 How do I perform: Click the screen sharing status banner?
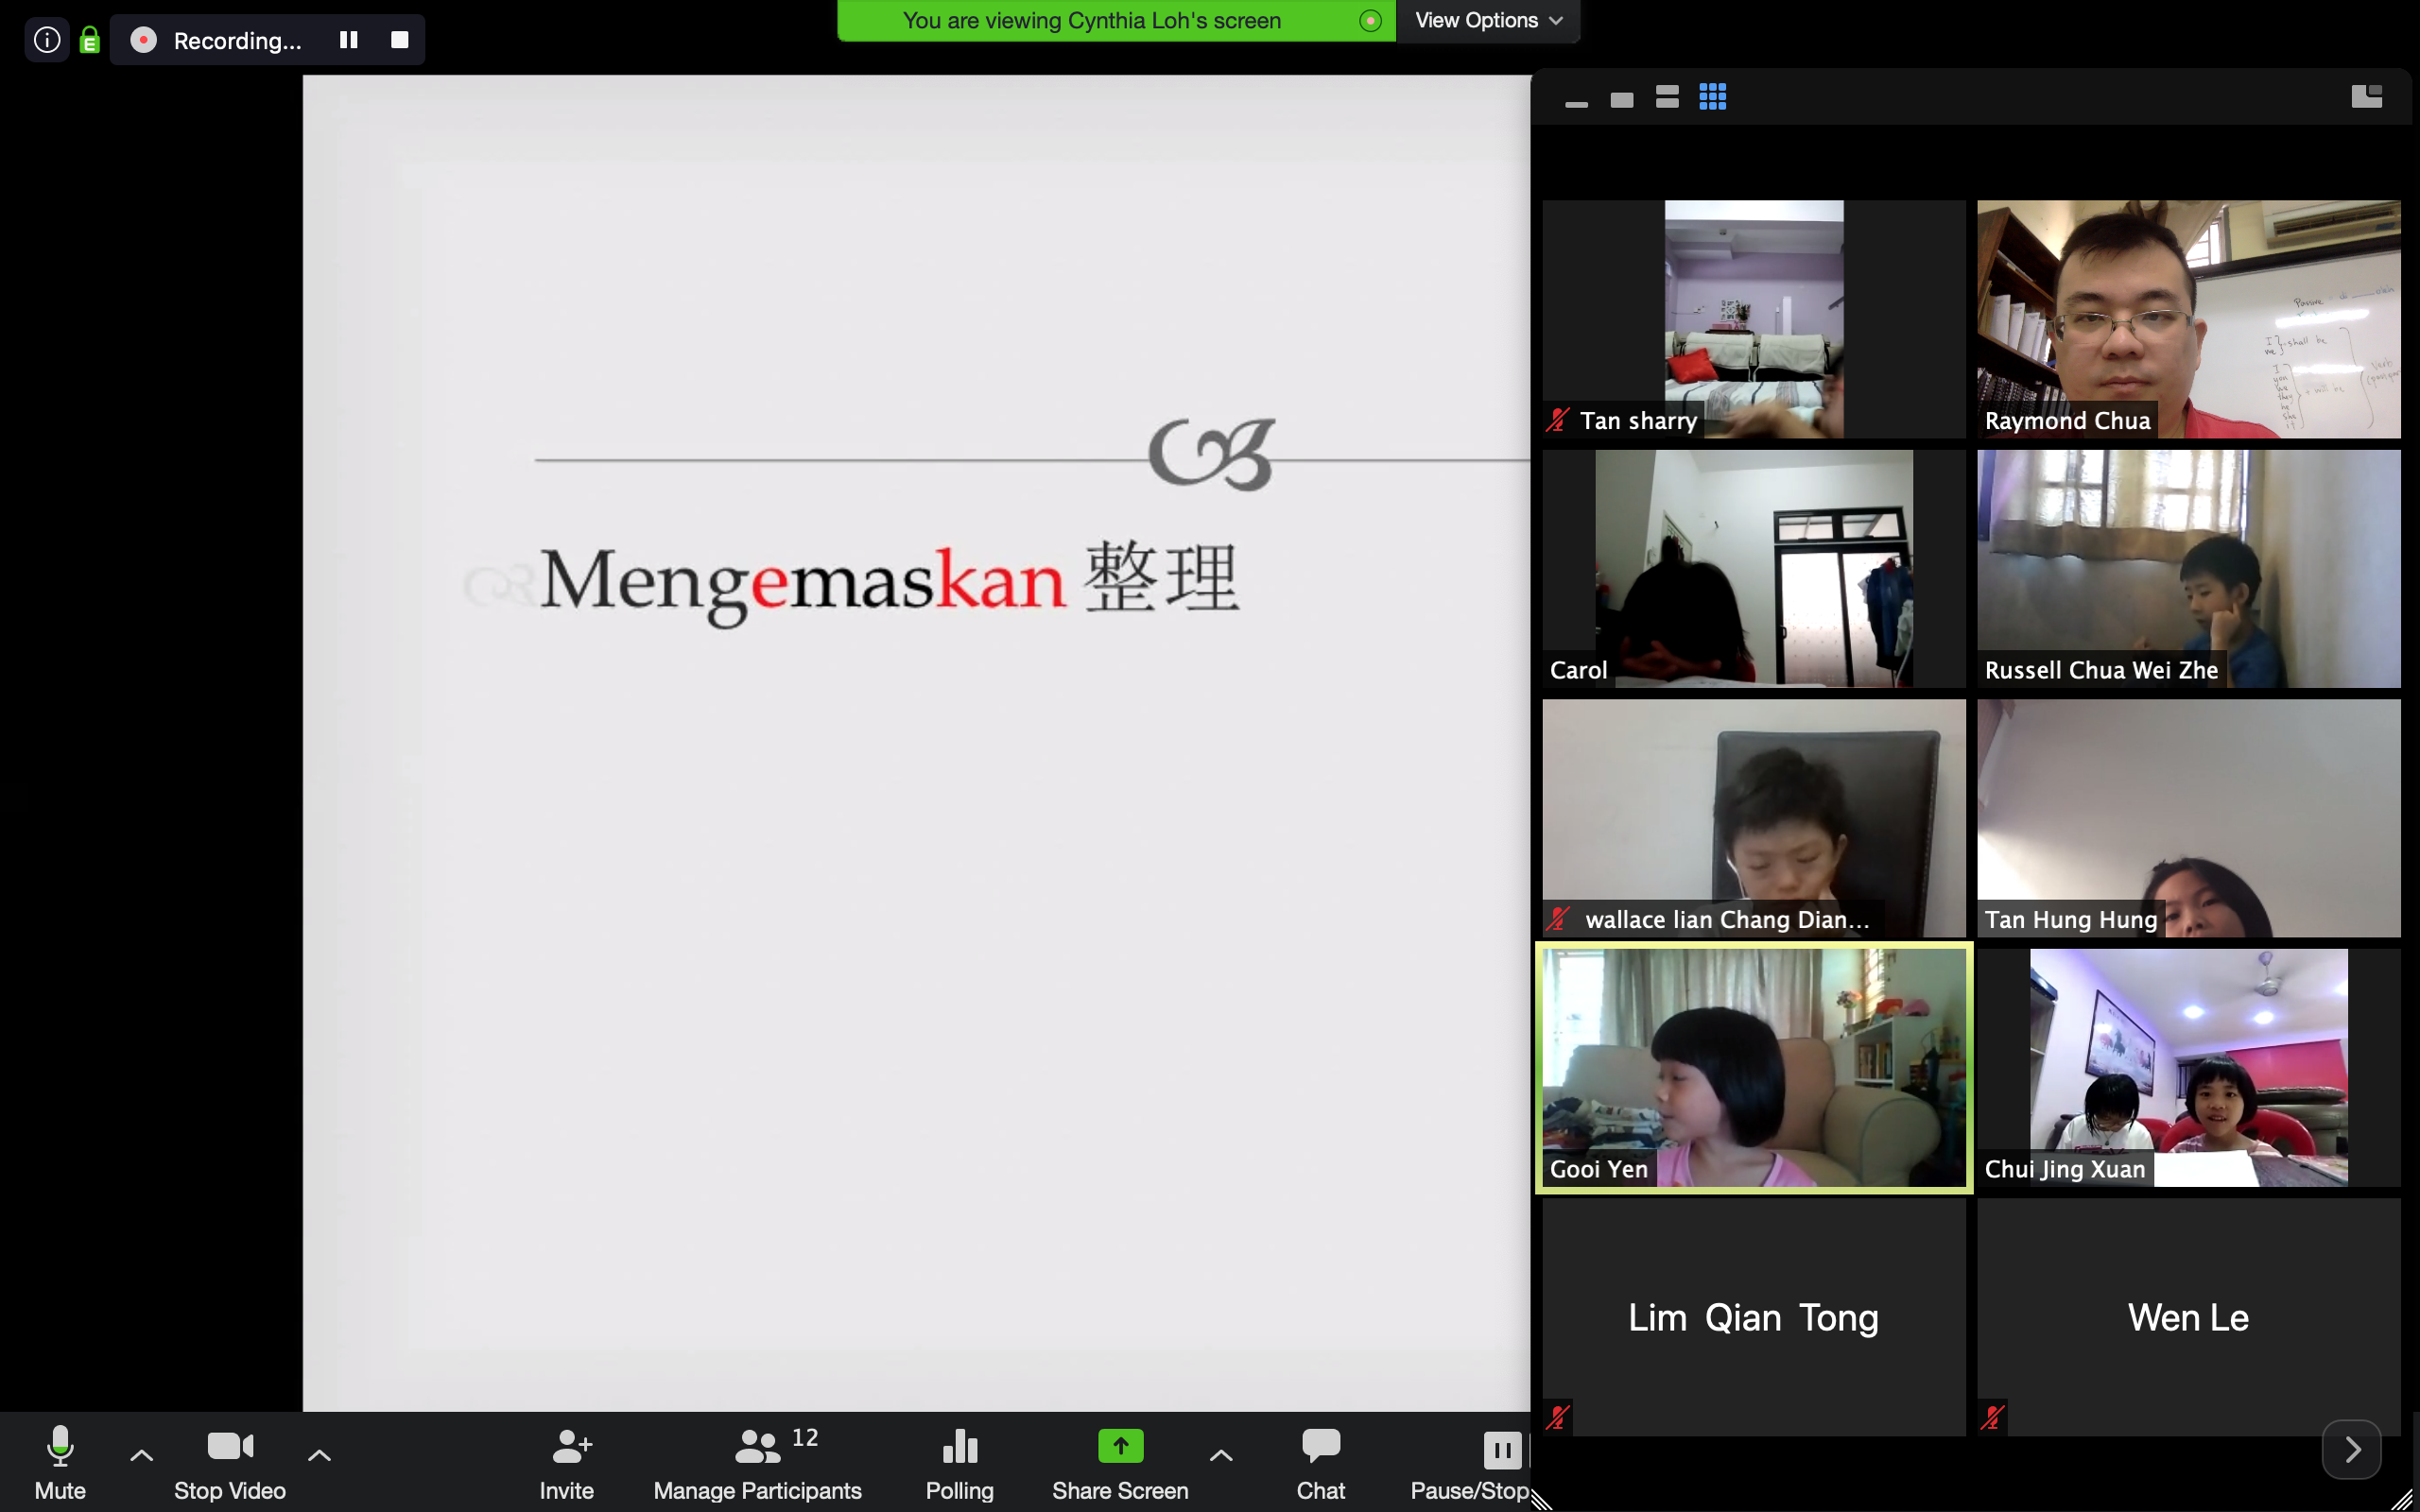click(x=1116, y=20)
